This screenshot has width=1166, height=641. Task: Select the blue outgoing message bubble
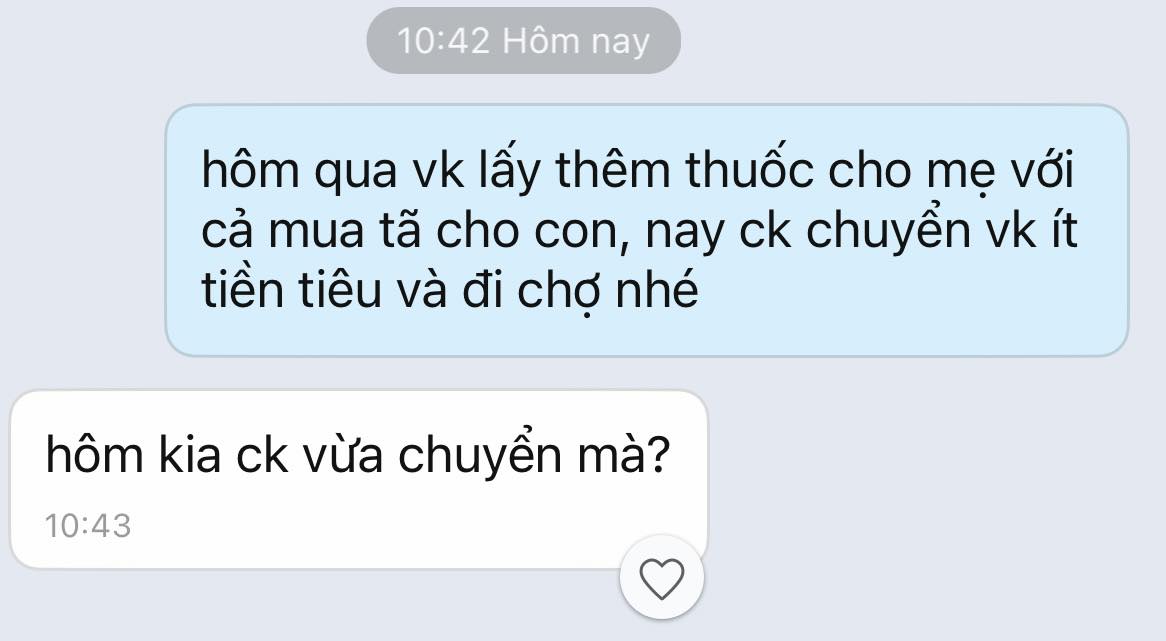pos(647,231)
